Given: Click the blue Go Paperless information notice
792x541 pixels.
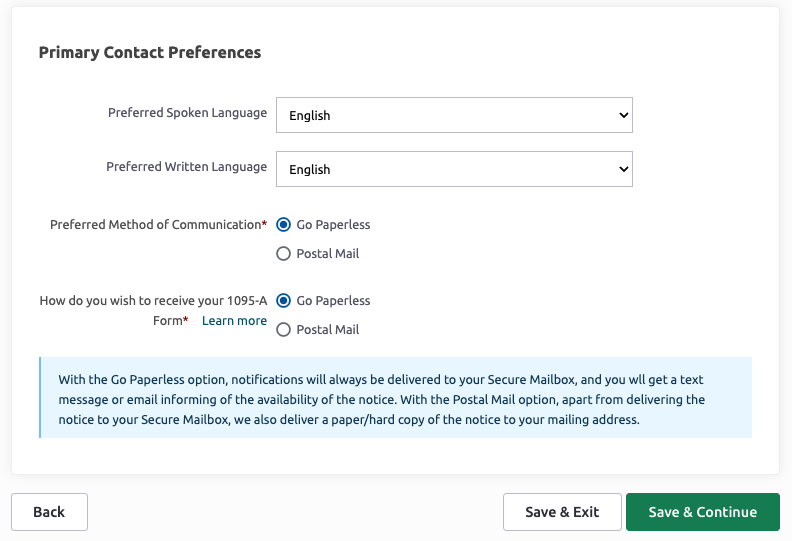Looking at the screenshot, I should [x=395, y=398].
